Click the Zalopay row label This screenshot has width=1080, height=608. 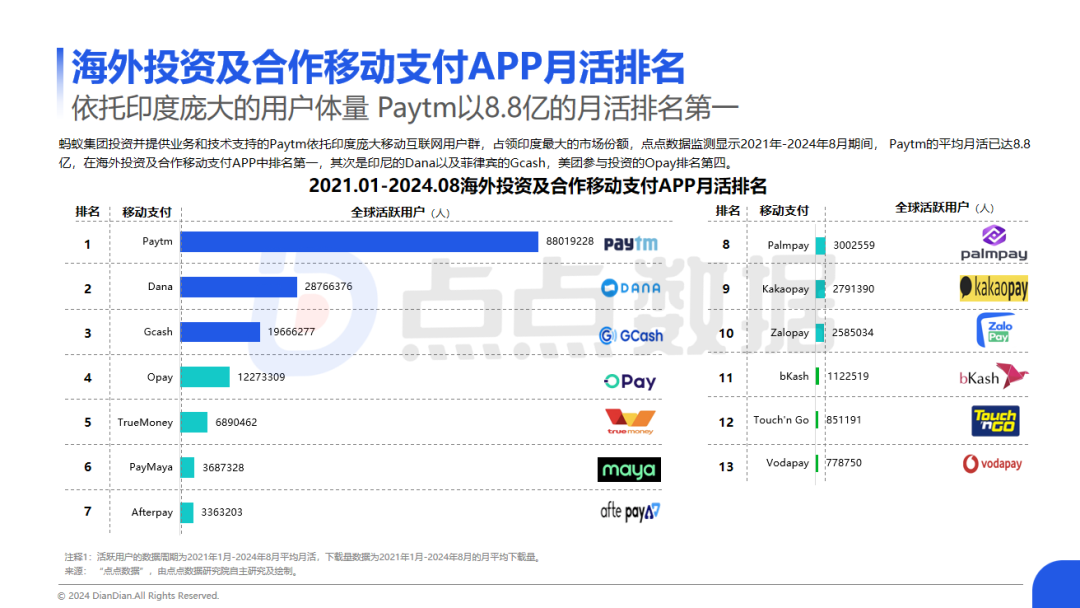click(x=790, y=333)
